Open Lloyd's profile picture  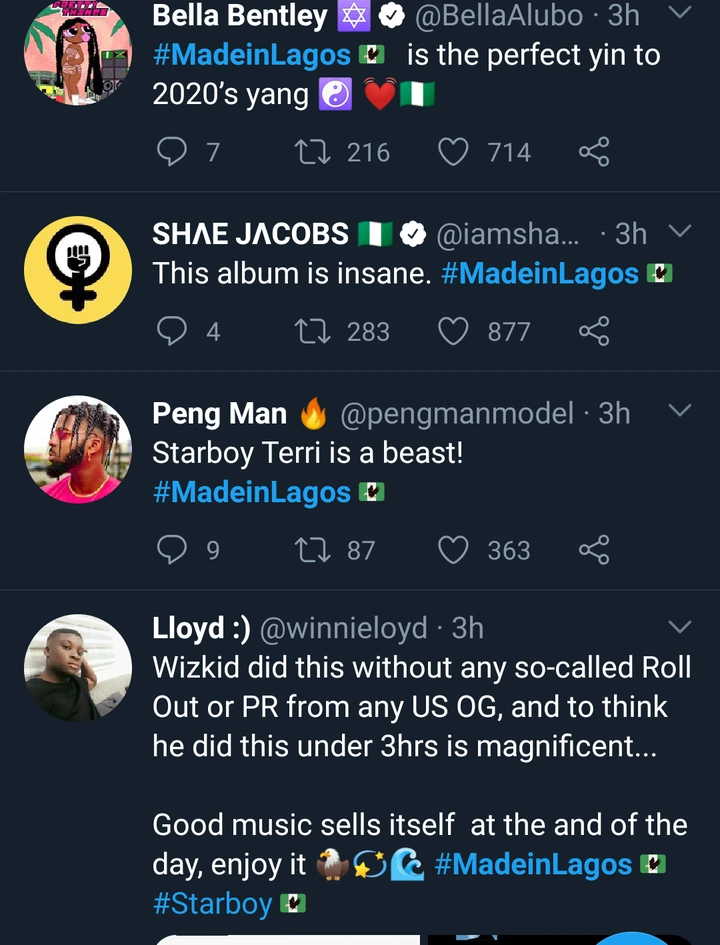pos(78,668)
